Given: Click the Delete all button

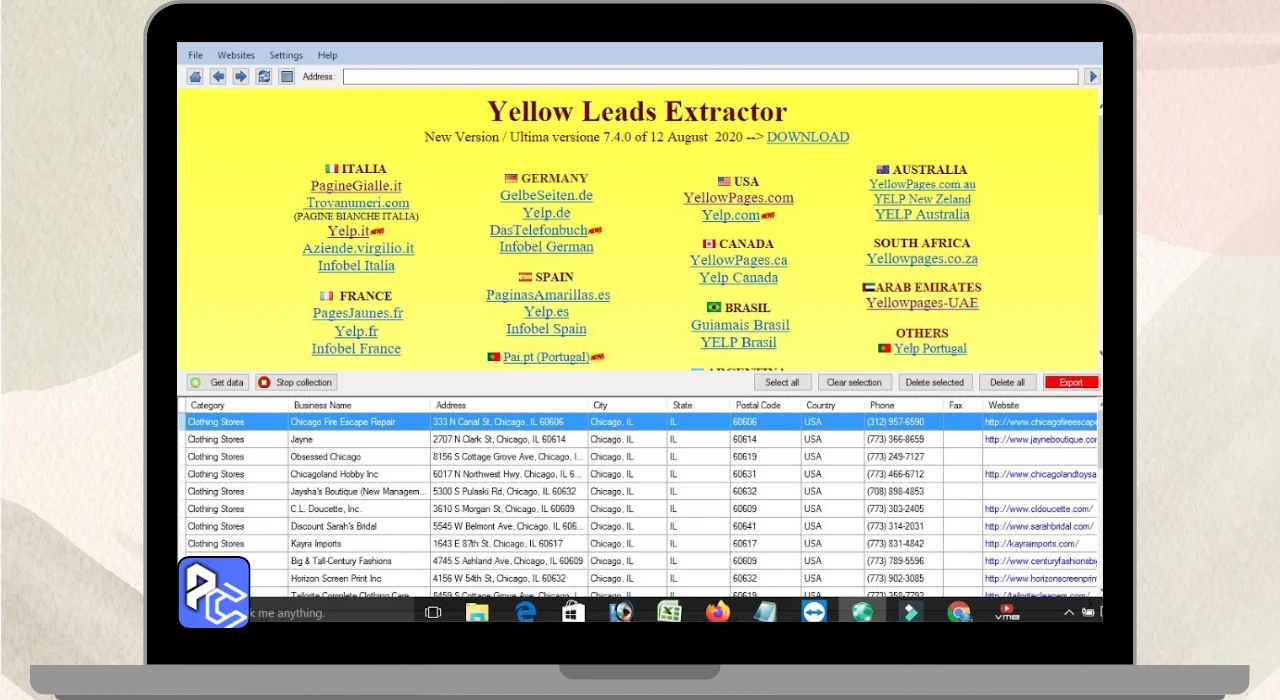Looking at the screenshot, I should coord(1007,382).
